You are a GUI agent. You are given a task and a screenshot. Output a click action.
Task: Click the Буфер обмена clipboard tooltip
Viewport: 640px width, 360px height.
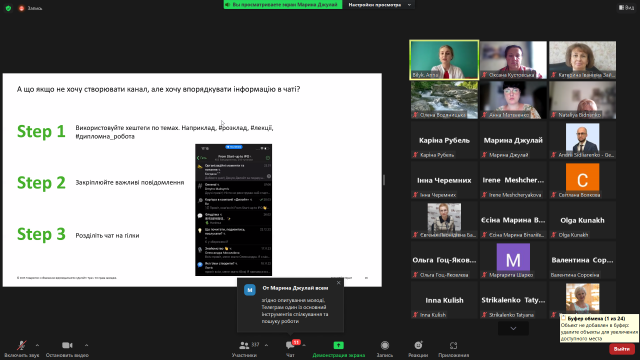point(599,328)
